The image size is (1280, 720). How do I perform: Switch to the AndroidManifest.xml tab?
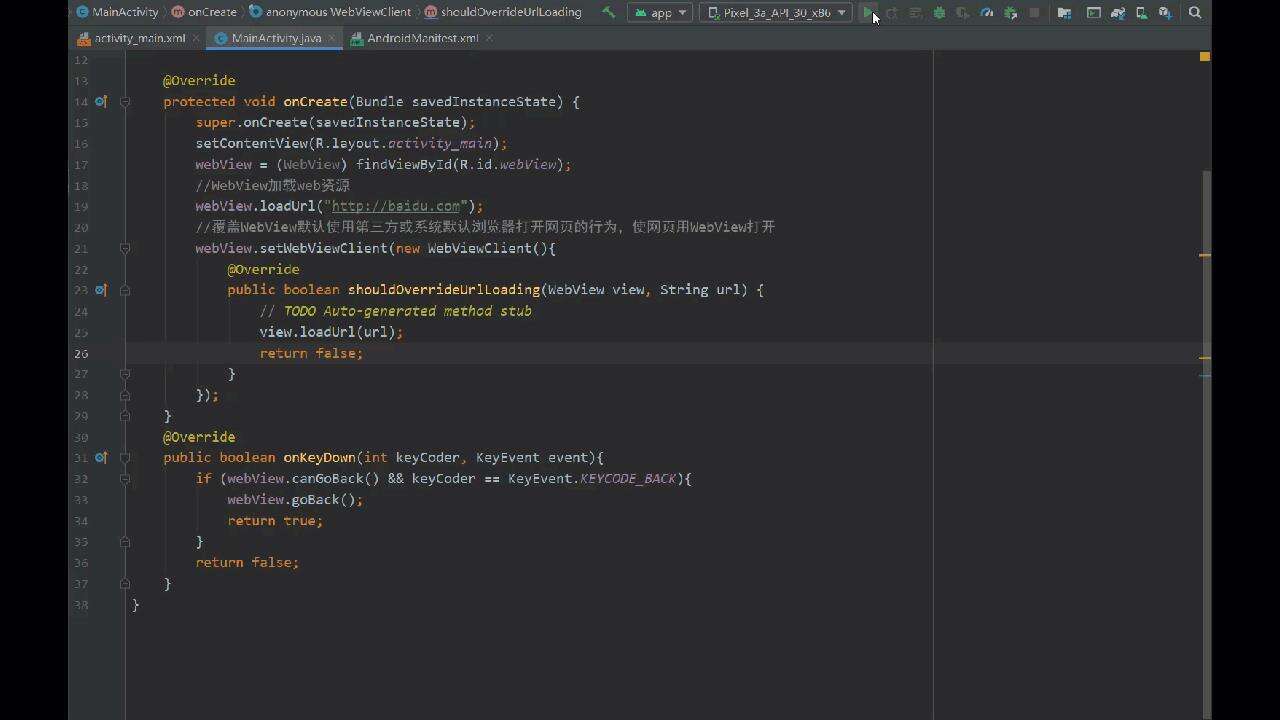(x=423, y=38)
